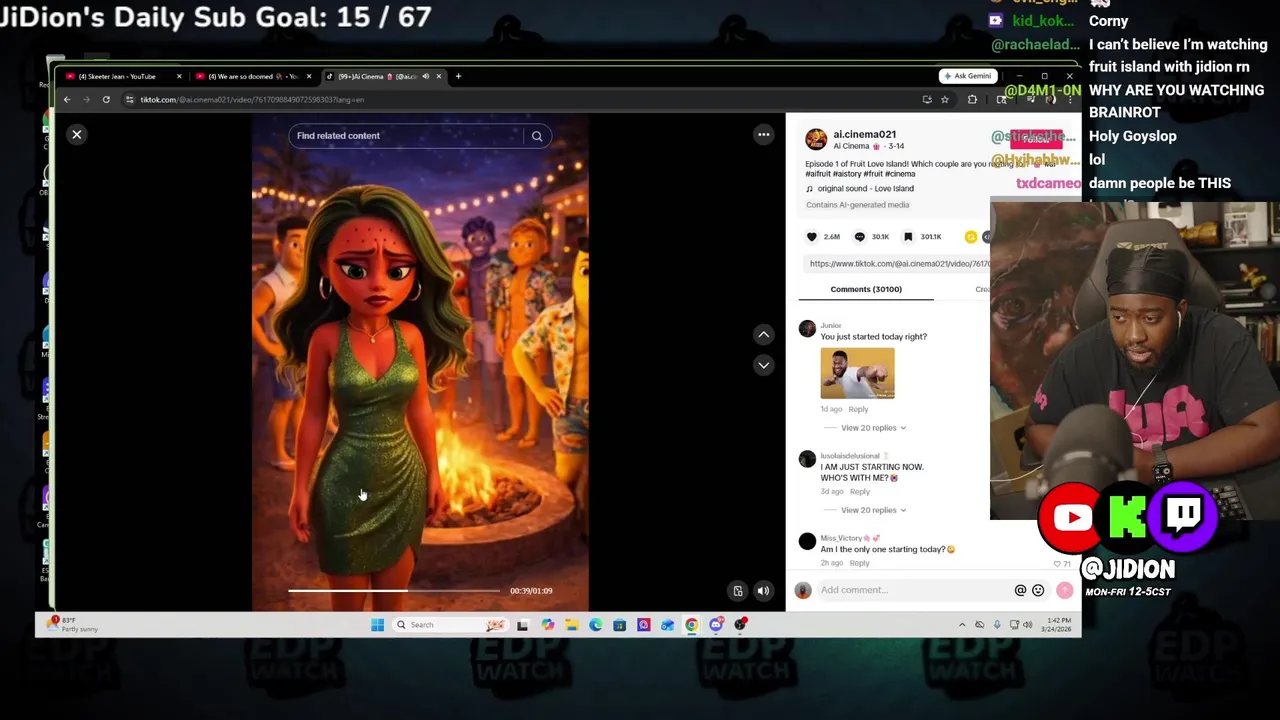
Task: Seek on the video progress bar
Action: tap(394, 591)
